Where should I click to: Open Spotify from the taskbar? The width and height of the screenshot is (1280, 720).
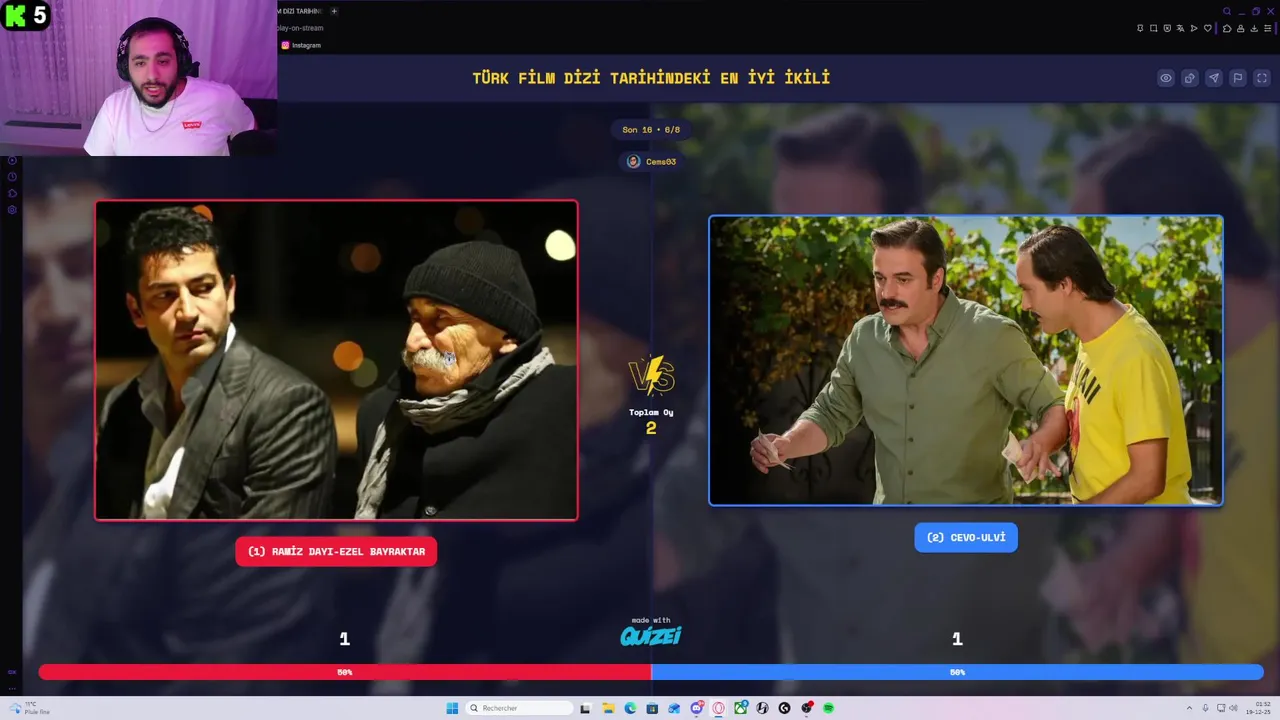pos(828,708)
